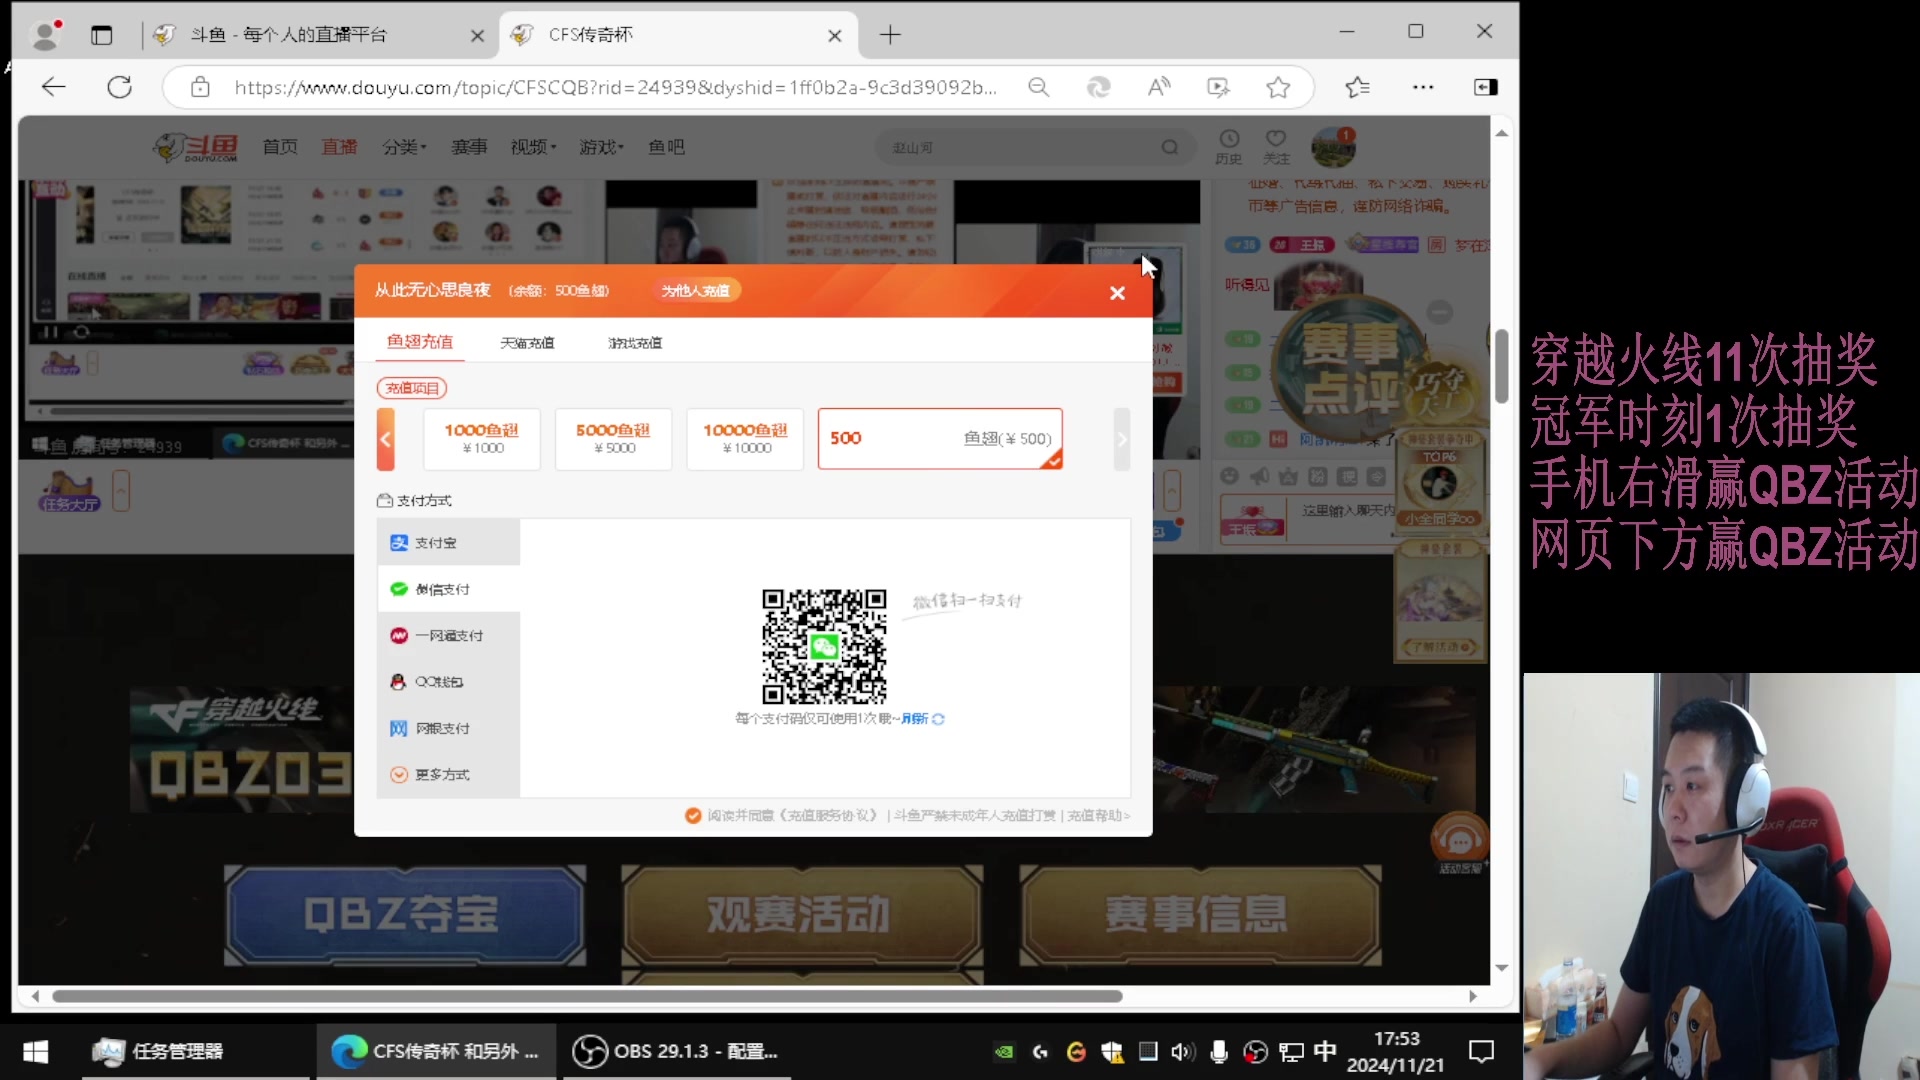Image resolution: width=1920 pixels, height=1080 pixels.
Task: Switch to OBS 29.1.3 in taskbar
Action: click(676, 1052)
